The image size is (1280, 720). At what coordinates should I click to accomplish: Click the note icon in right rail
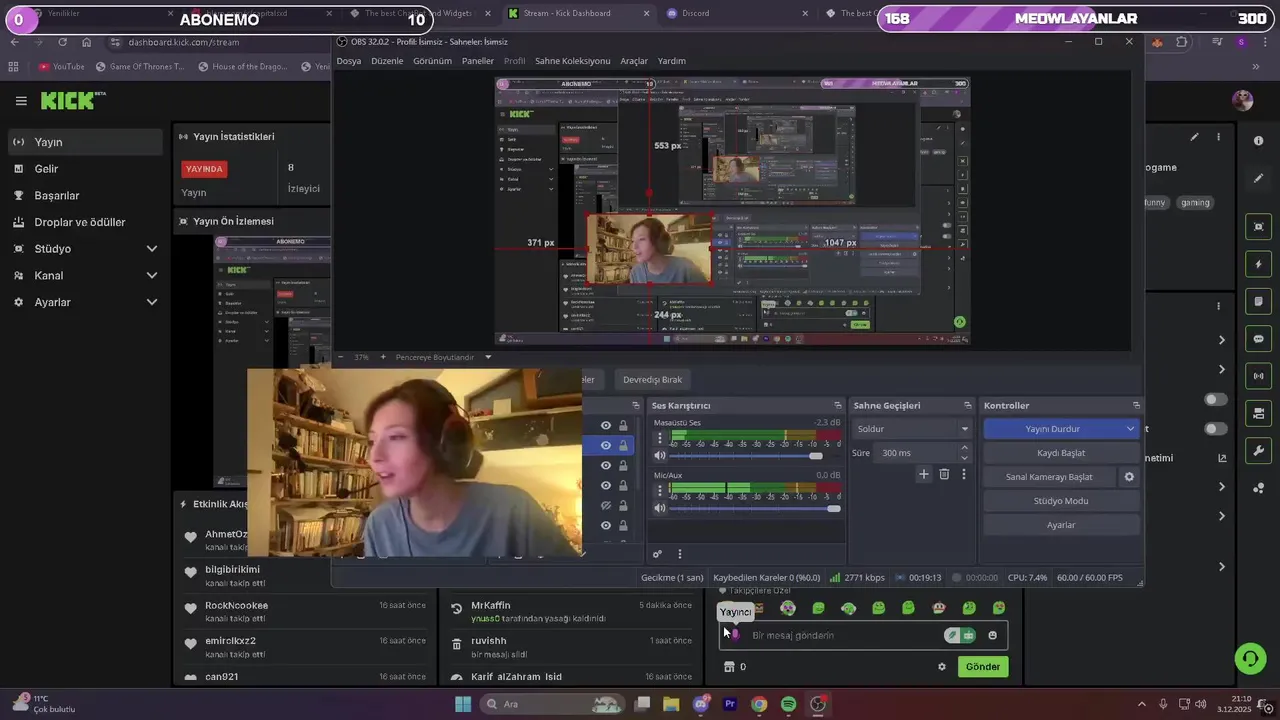click(1259, 301)
